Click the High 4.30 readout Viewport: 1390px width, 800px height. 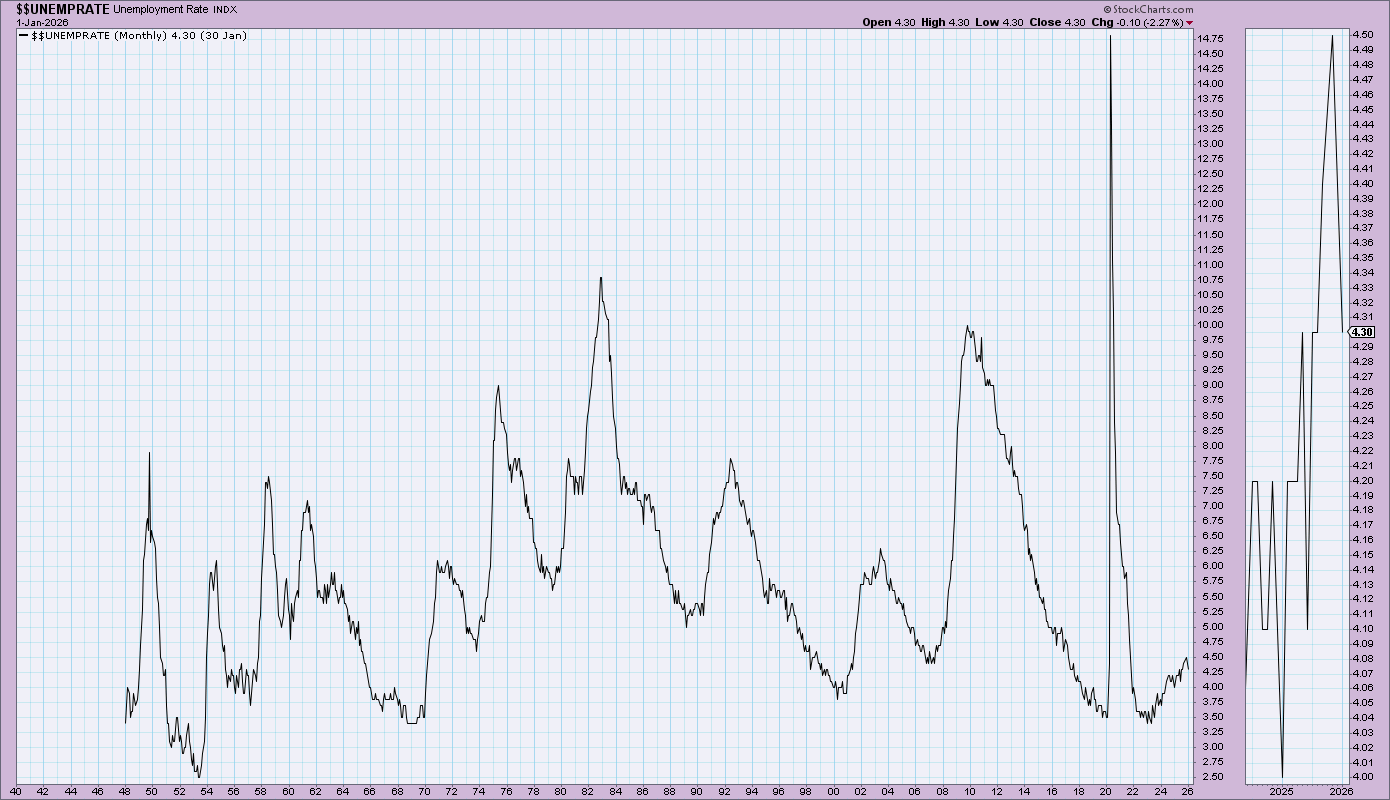pyautogui.click(x=944, y=22)
